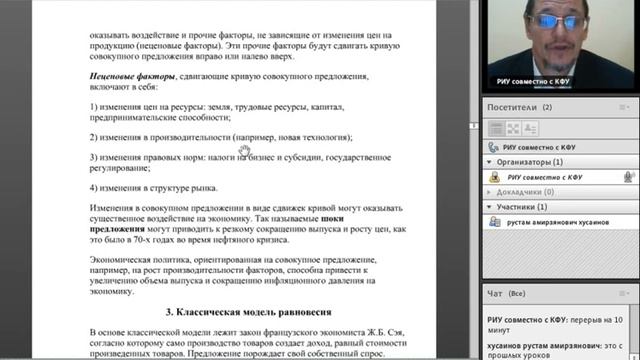Viewport: 640px width, 360px height.
Task: Collapse the Организаторы (1) group
Action: pos(489,162)
